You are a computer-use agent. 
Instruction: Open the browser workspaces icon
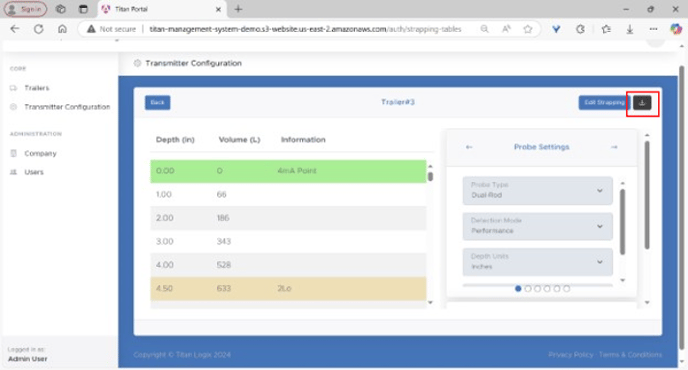[61, 9]
